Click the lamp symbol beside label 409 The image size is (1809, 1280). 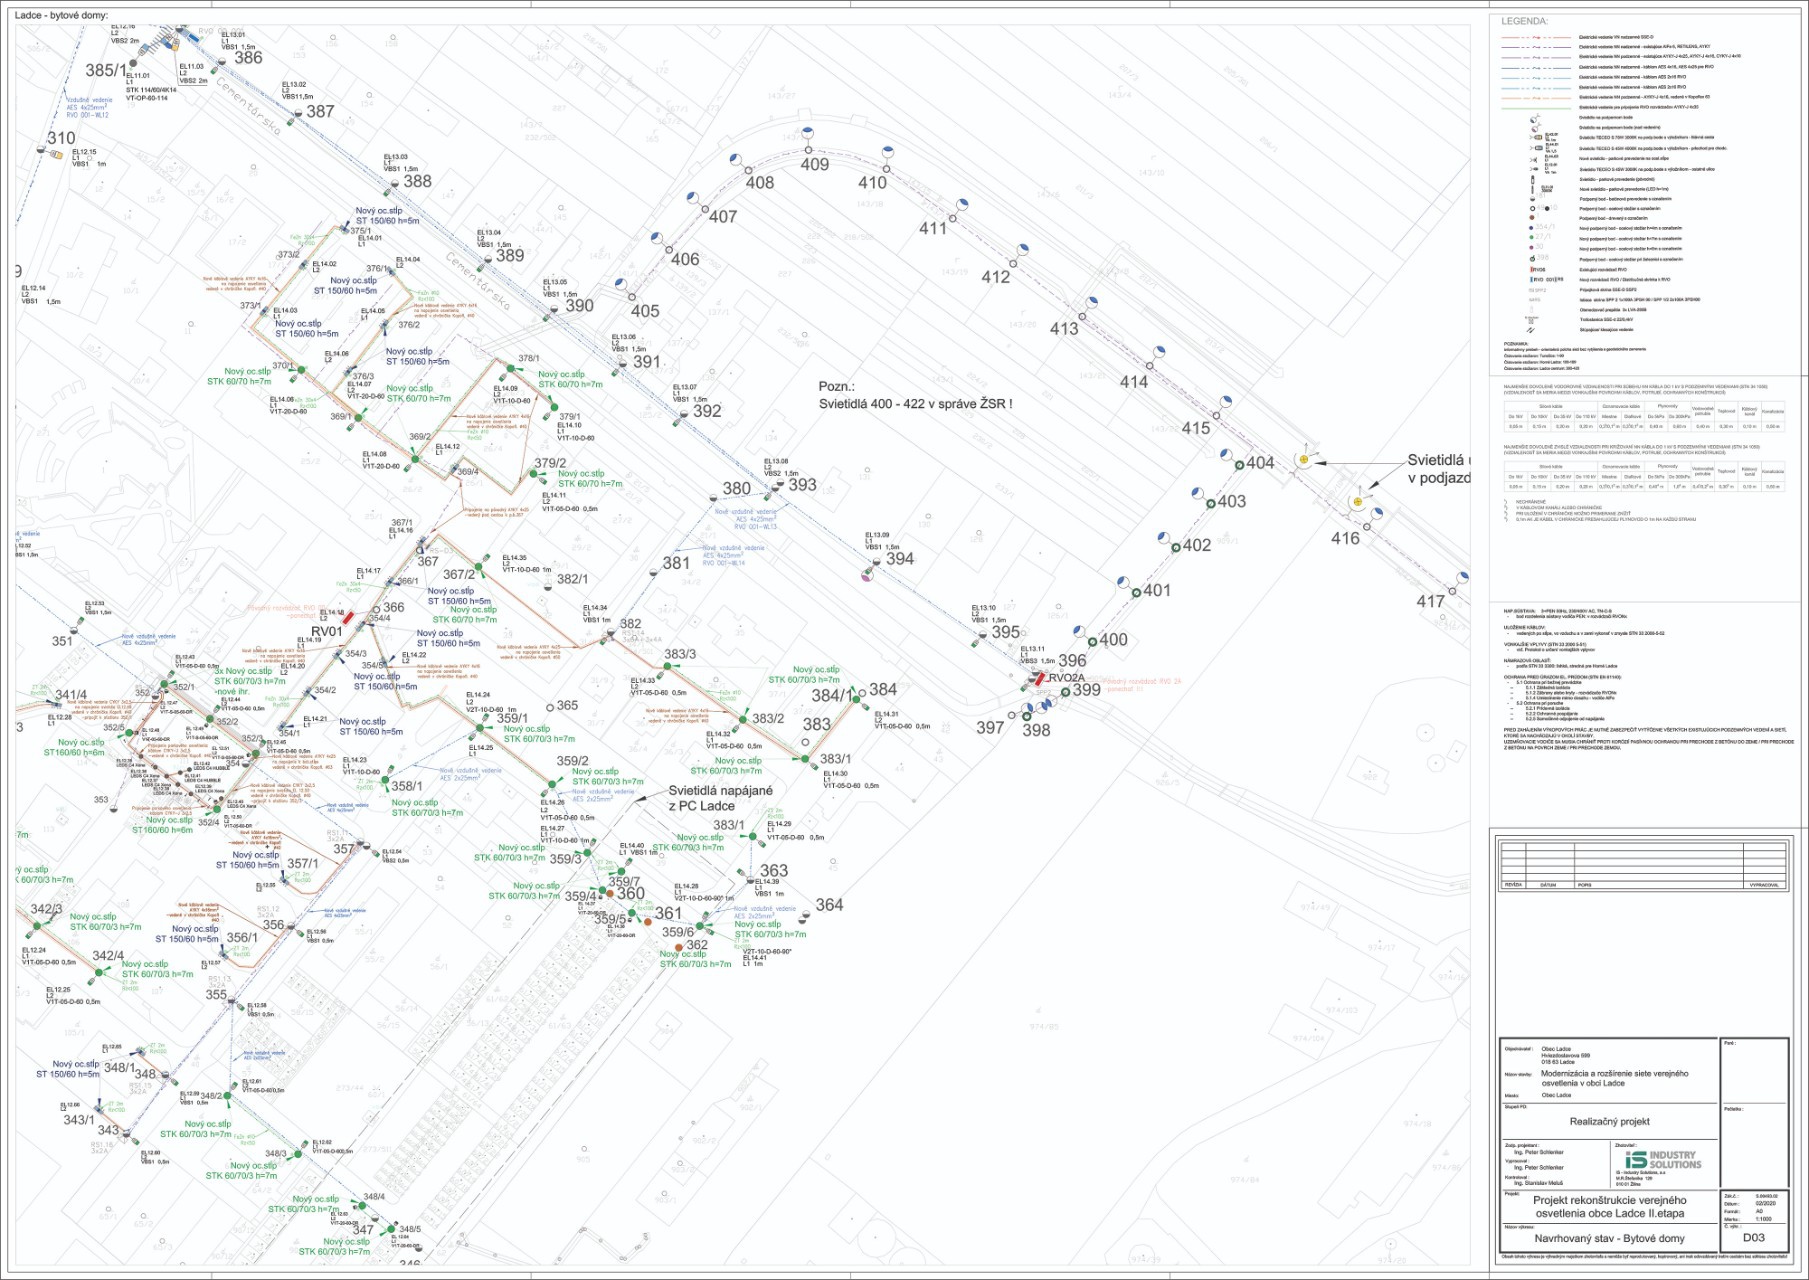808,134
